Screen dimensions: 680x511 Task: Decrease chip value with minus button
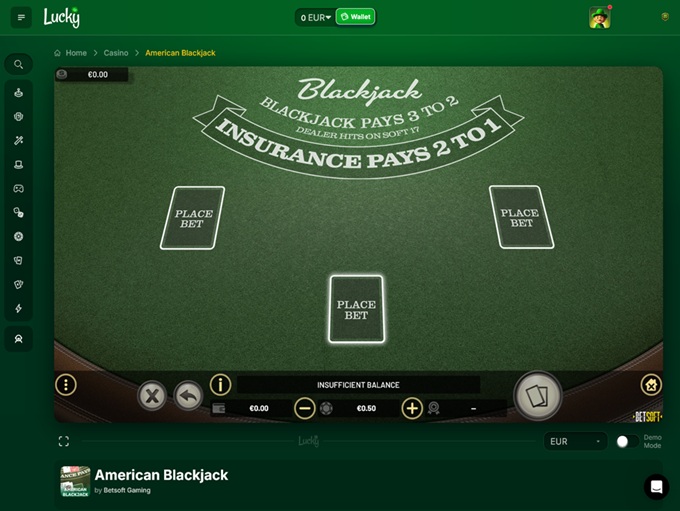click(304, 408)
